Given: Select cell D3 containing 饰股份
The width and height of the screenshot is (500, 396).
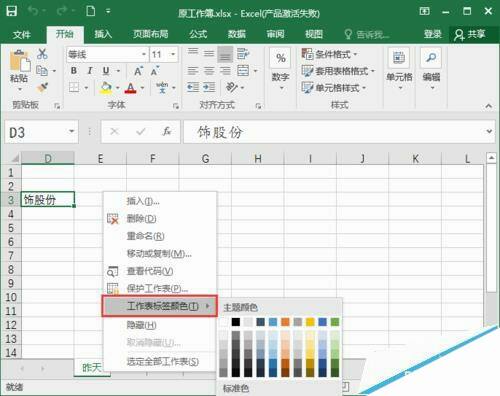Looking at the screenshot, I should (48, 200).
